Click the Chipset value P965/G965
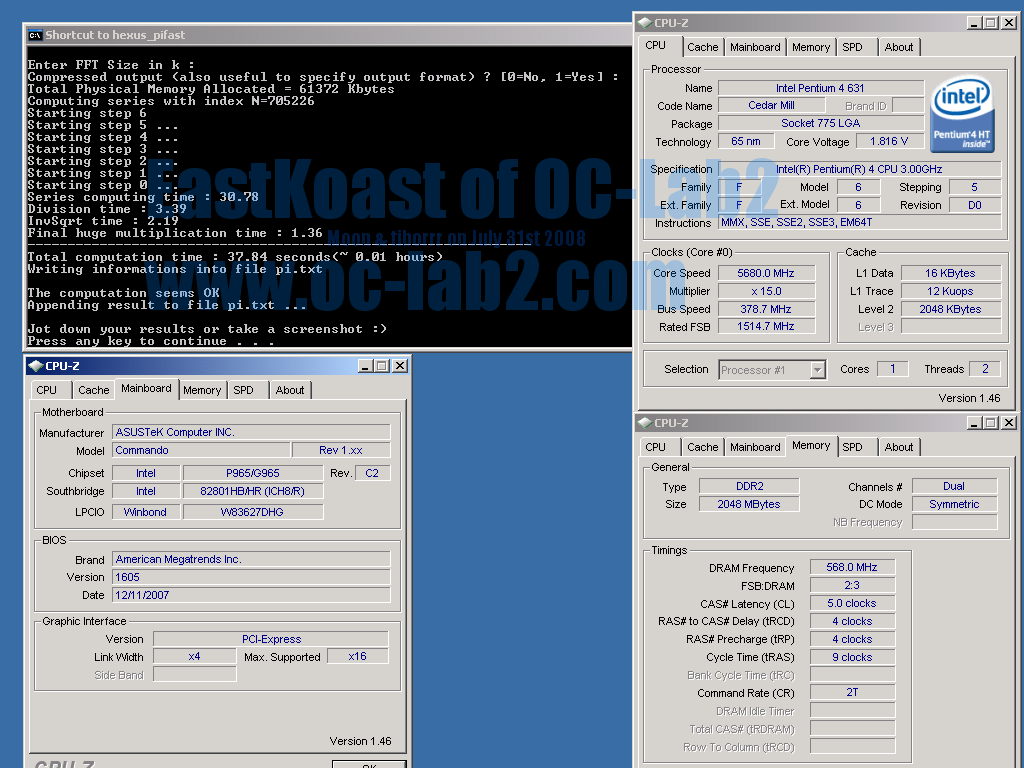This screenshot has height=768, width=1024. tap(253, 473)
